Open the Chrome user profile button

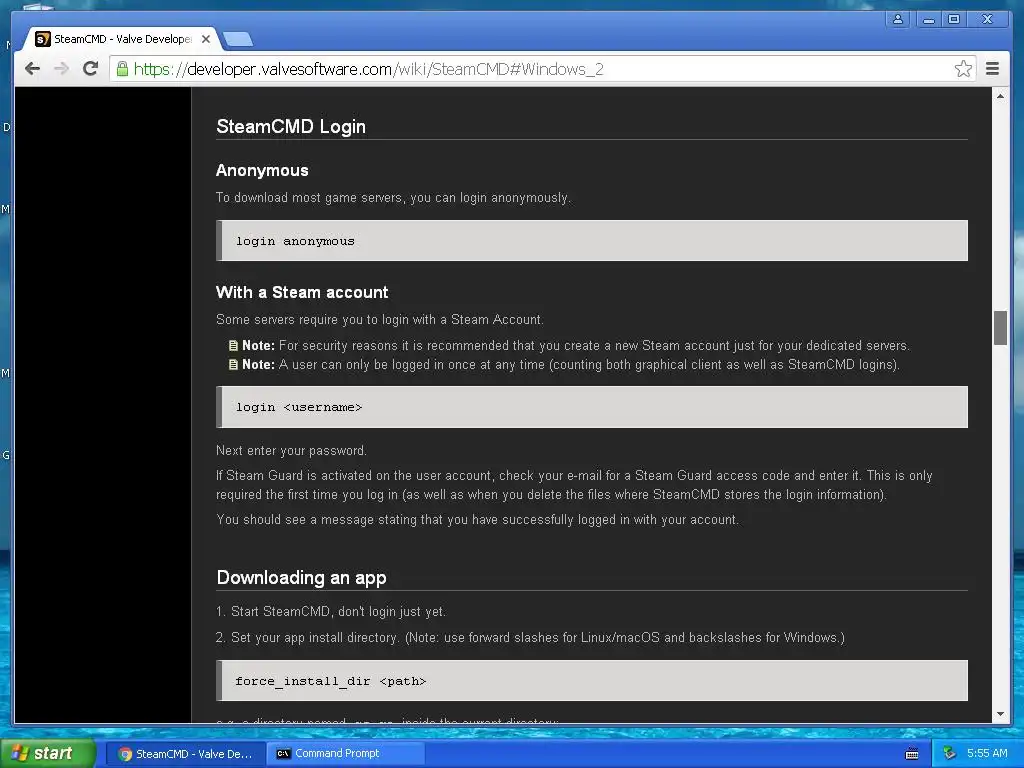(x=898, y=20)
